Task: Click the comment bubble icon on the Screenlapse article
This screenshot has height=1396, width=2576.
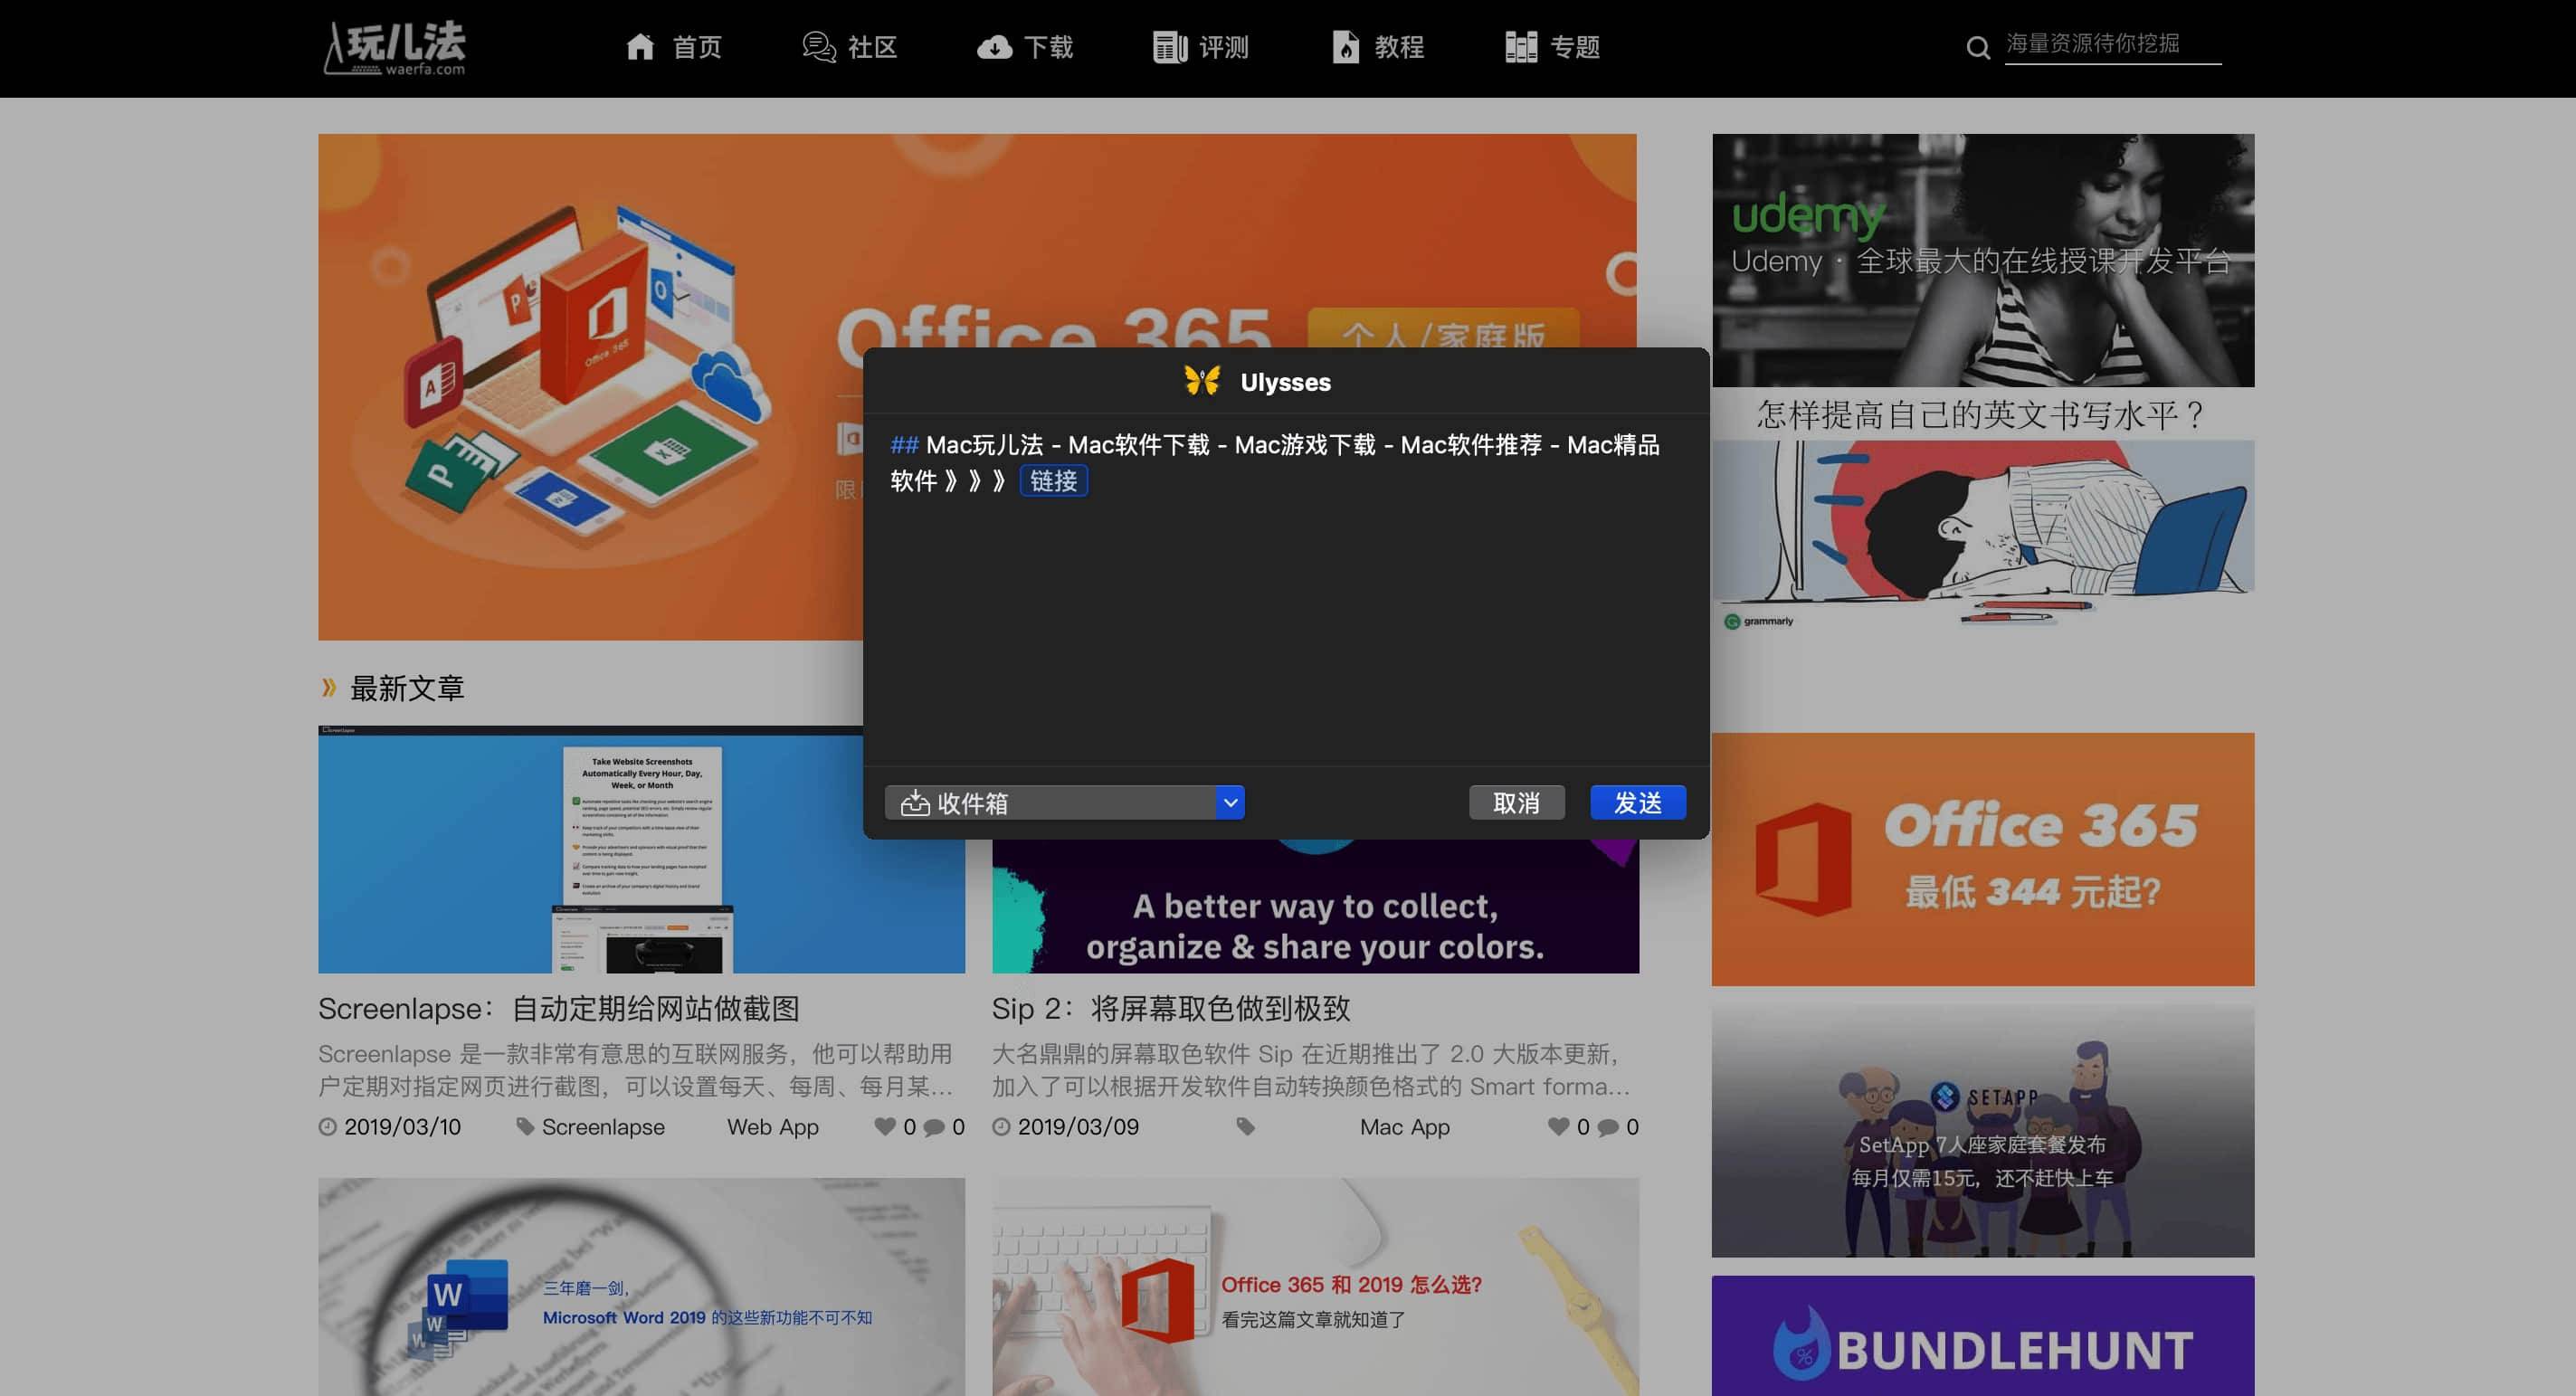Action: (x=934, y=1127)
